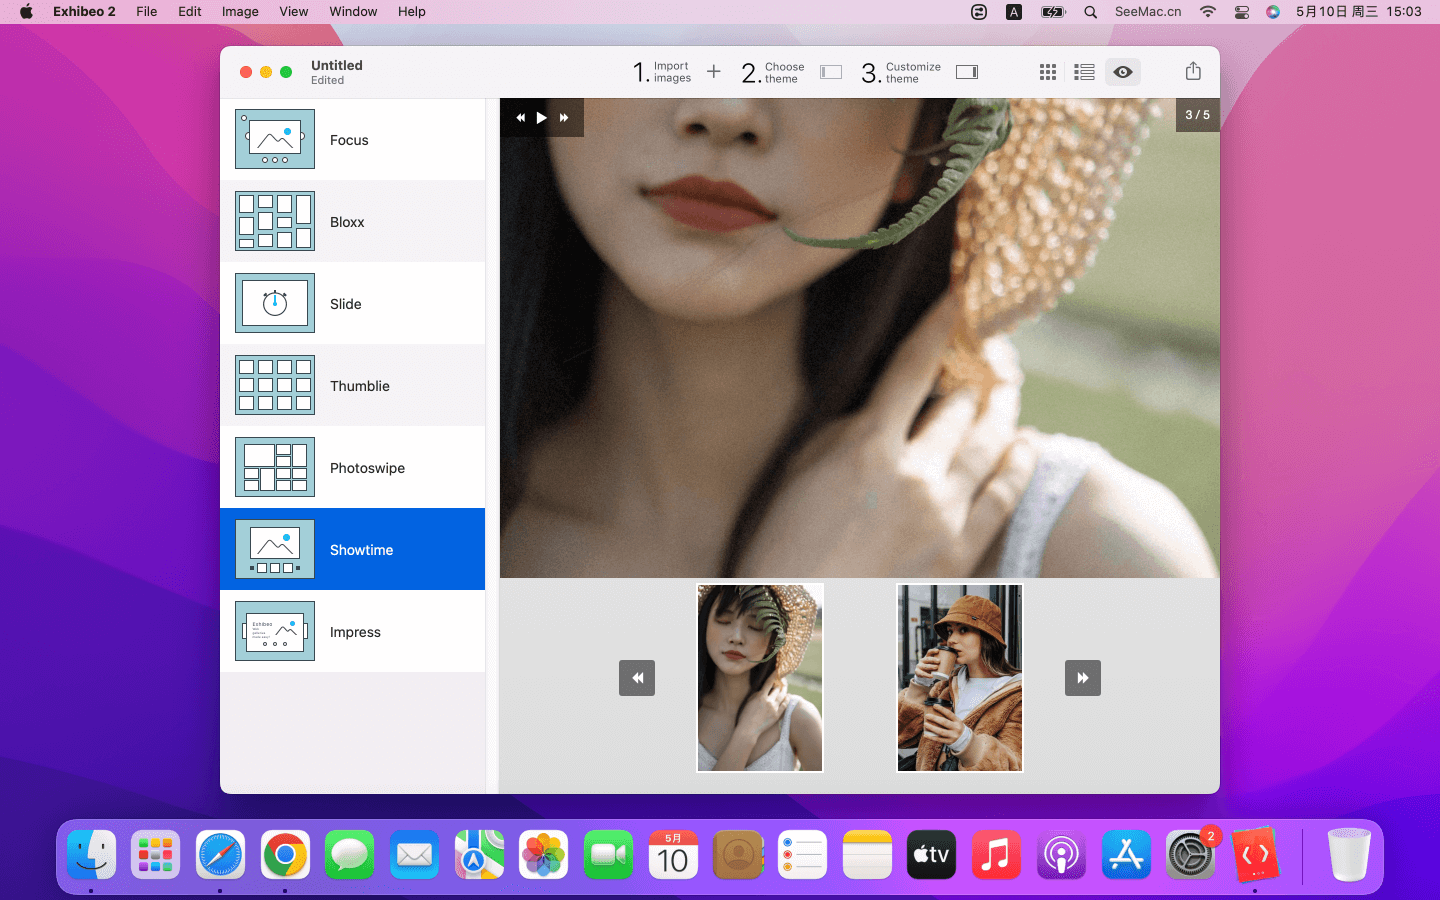1440x900 pixels.
Task: Toggle the left theme sidebar panel icon
Action: point(830,72)
